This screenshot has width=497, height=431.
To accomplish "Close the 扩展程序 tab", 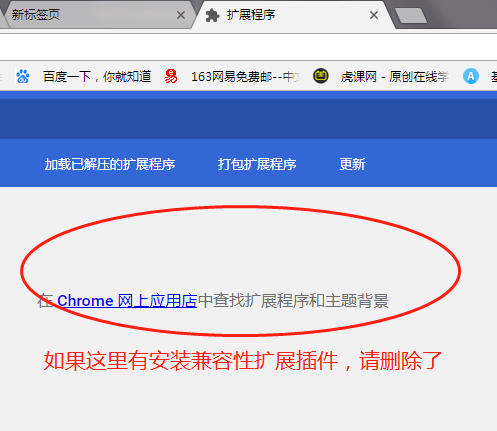I will pyautogui.click(x=374, y=15).
